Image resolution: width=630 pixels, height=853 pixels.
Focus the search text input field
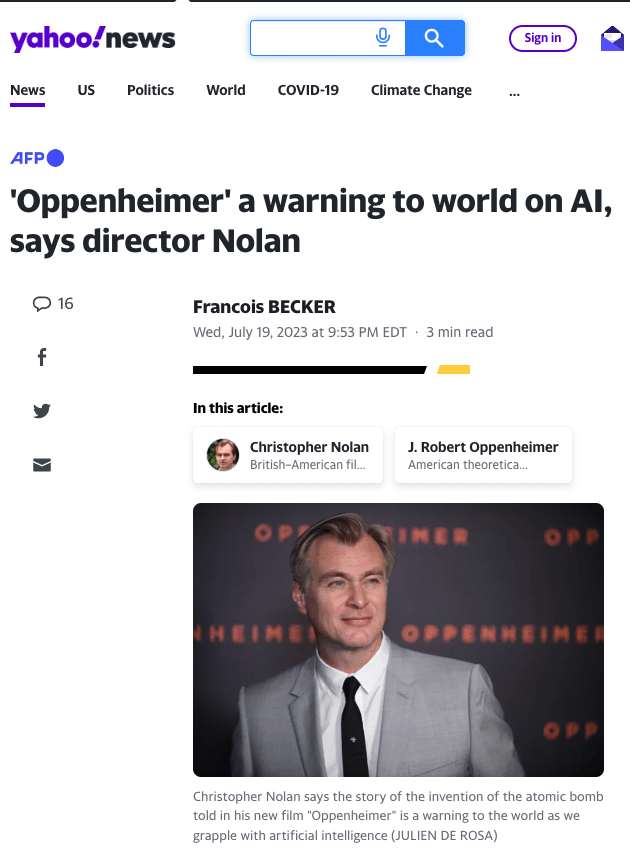[312, 38]
